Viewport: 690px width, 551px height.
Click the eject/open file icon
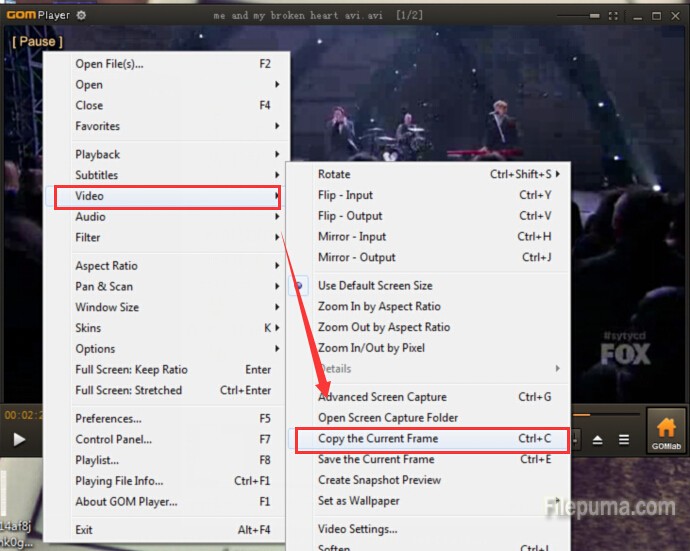598,439
